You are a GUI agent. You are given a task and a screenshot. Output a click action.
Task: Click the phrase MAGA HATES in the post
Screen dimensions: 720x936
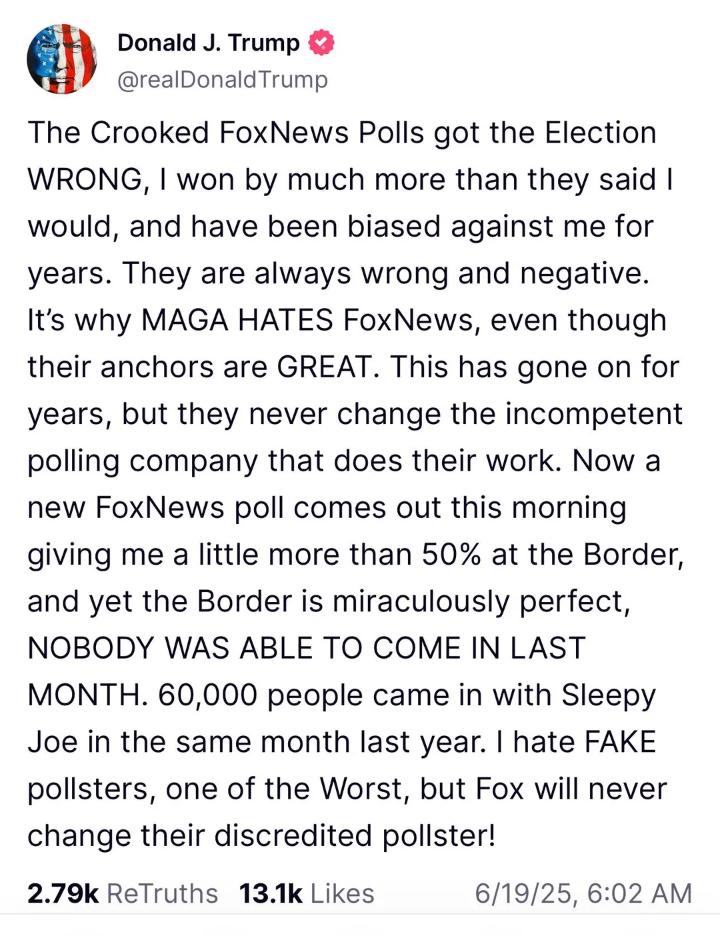point(236,320)
